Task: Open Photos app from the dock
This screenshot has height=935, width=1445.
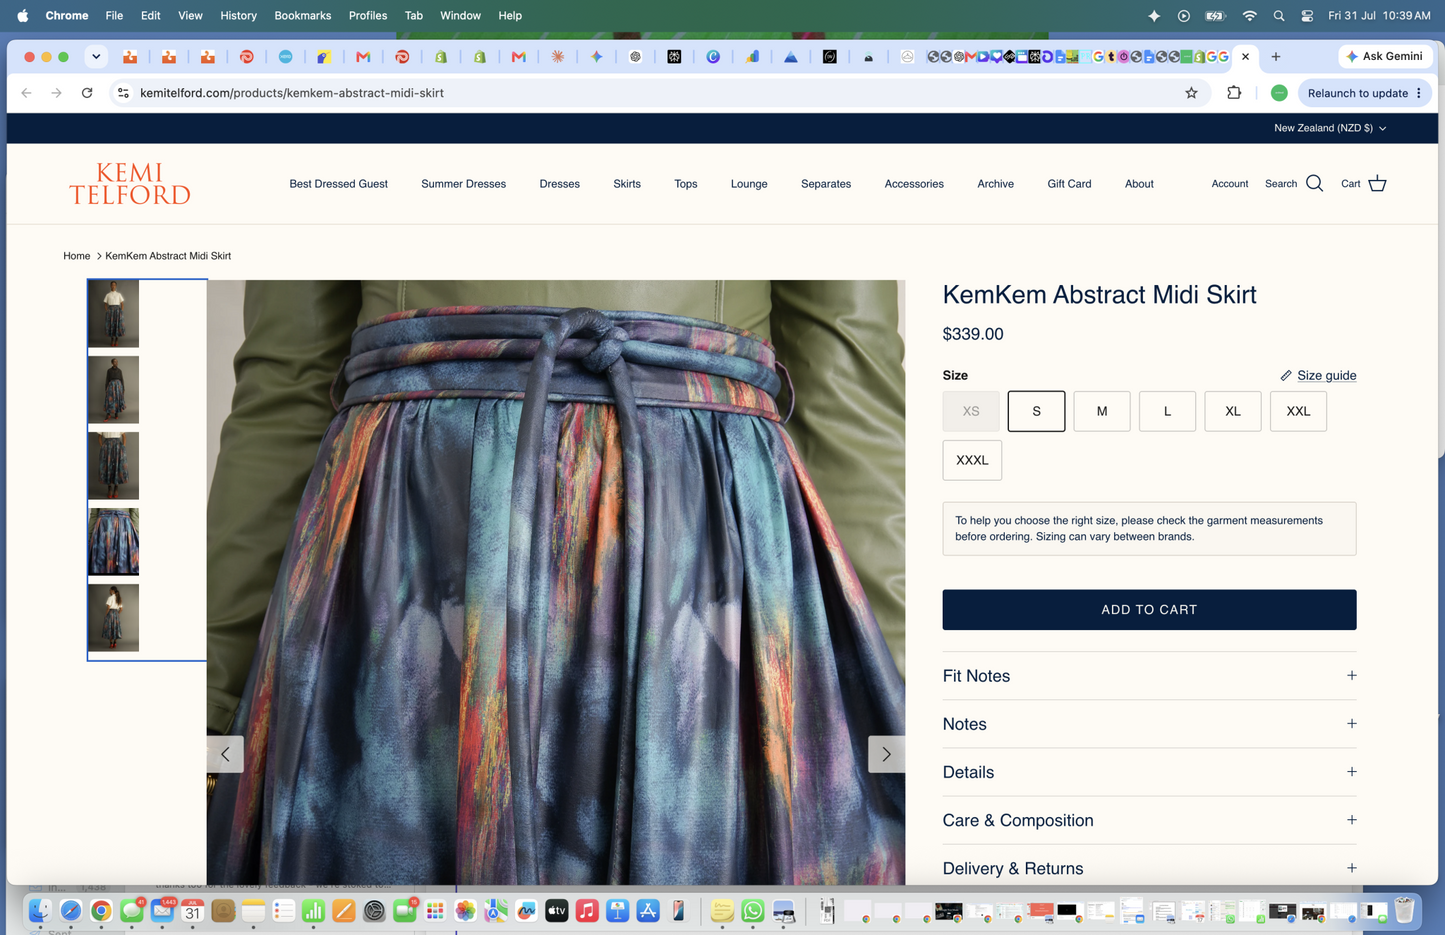Action: click(x=465, y=911)
